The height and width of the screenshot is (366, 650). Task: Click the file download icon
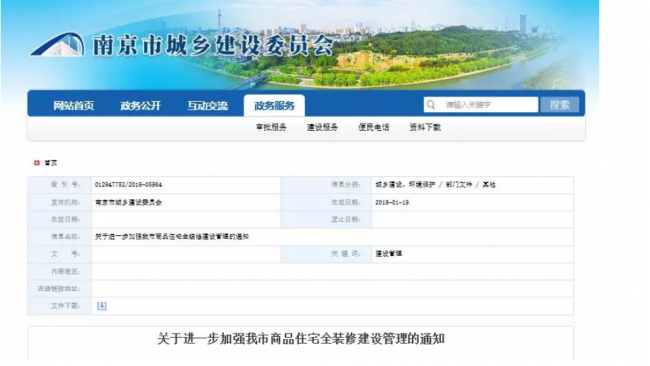click(x=102, y=306)
